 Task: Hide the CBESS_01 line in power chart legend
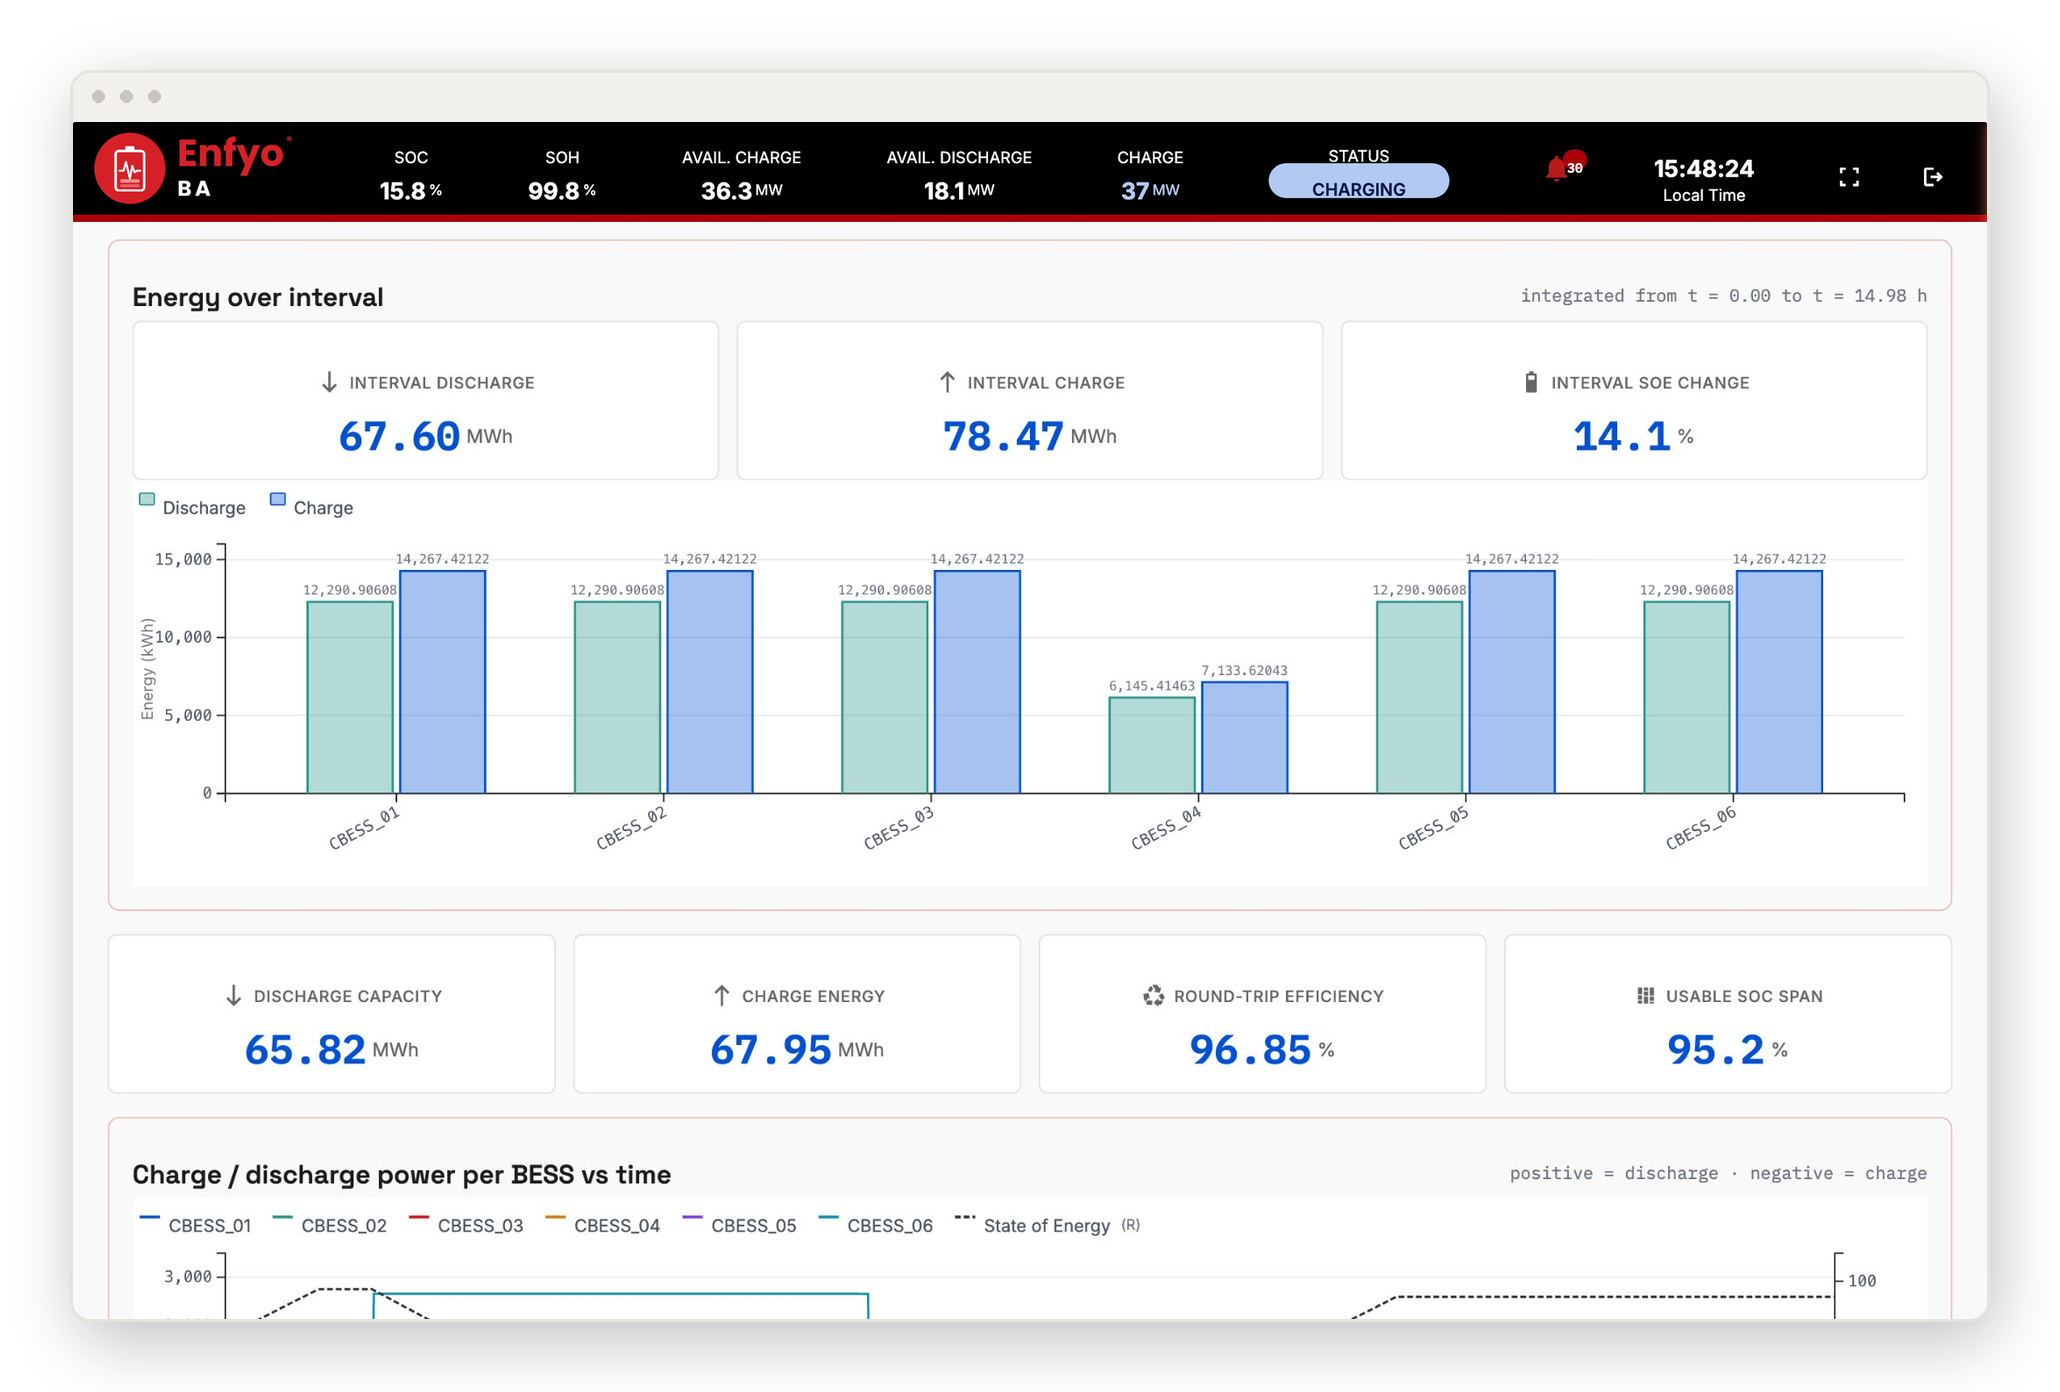point(196,1225)
